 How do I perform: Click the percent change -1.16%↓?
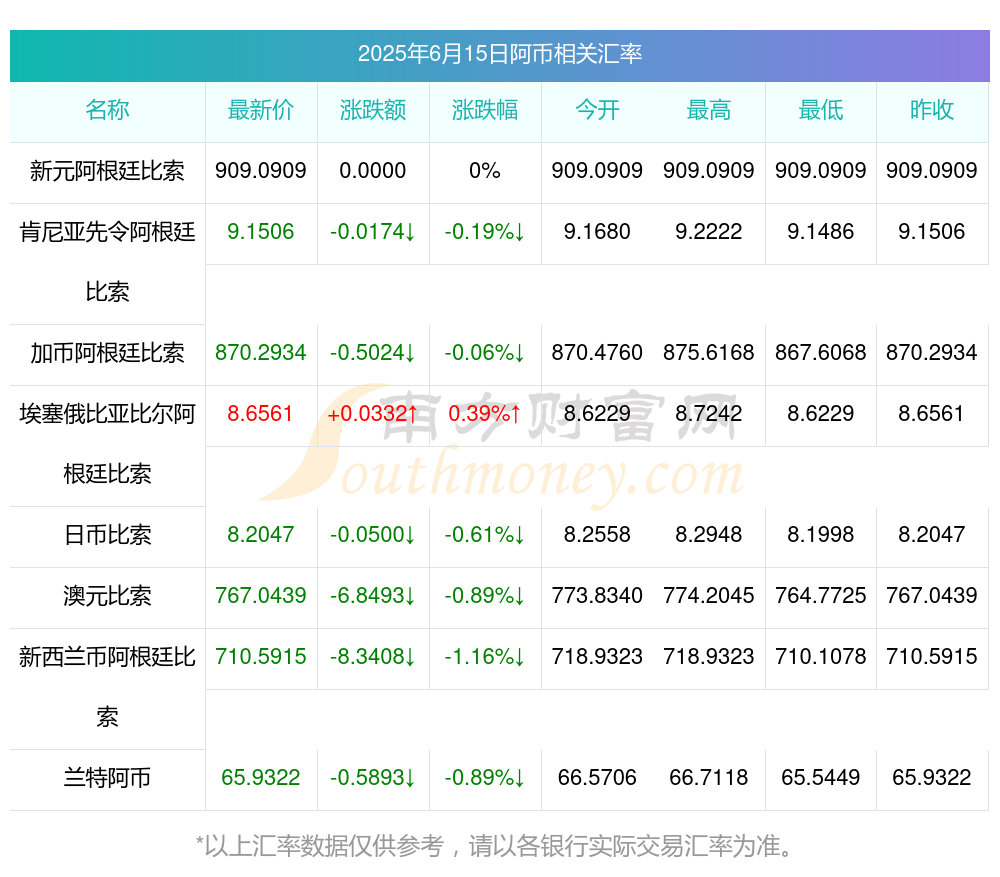click(485, 656)
